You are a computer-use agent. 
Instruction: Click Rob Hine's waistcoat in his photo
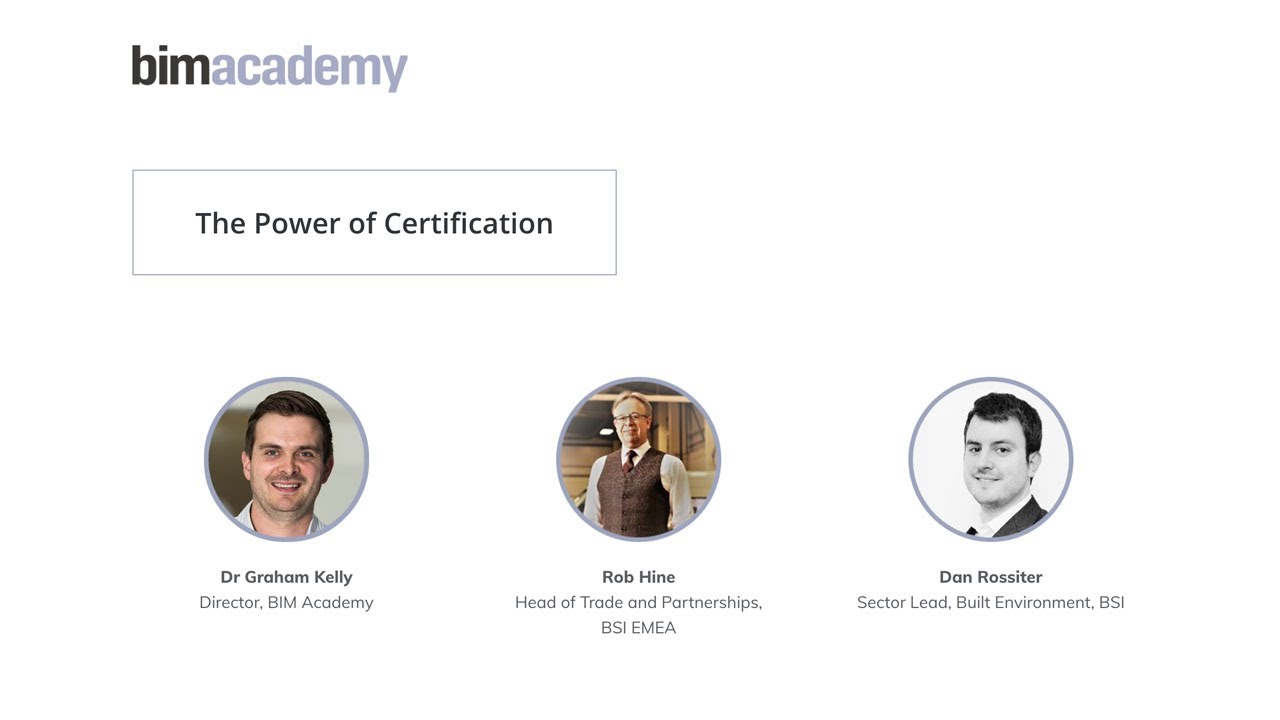639,492
